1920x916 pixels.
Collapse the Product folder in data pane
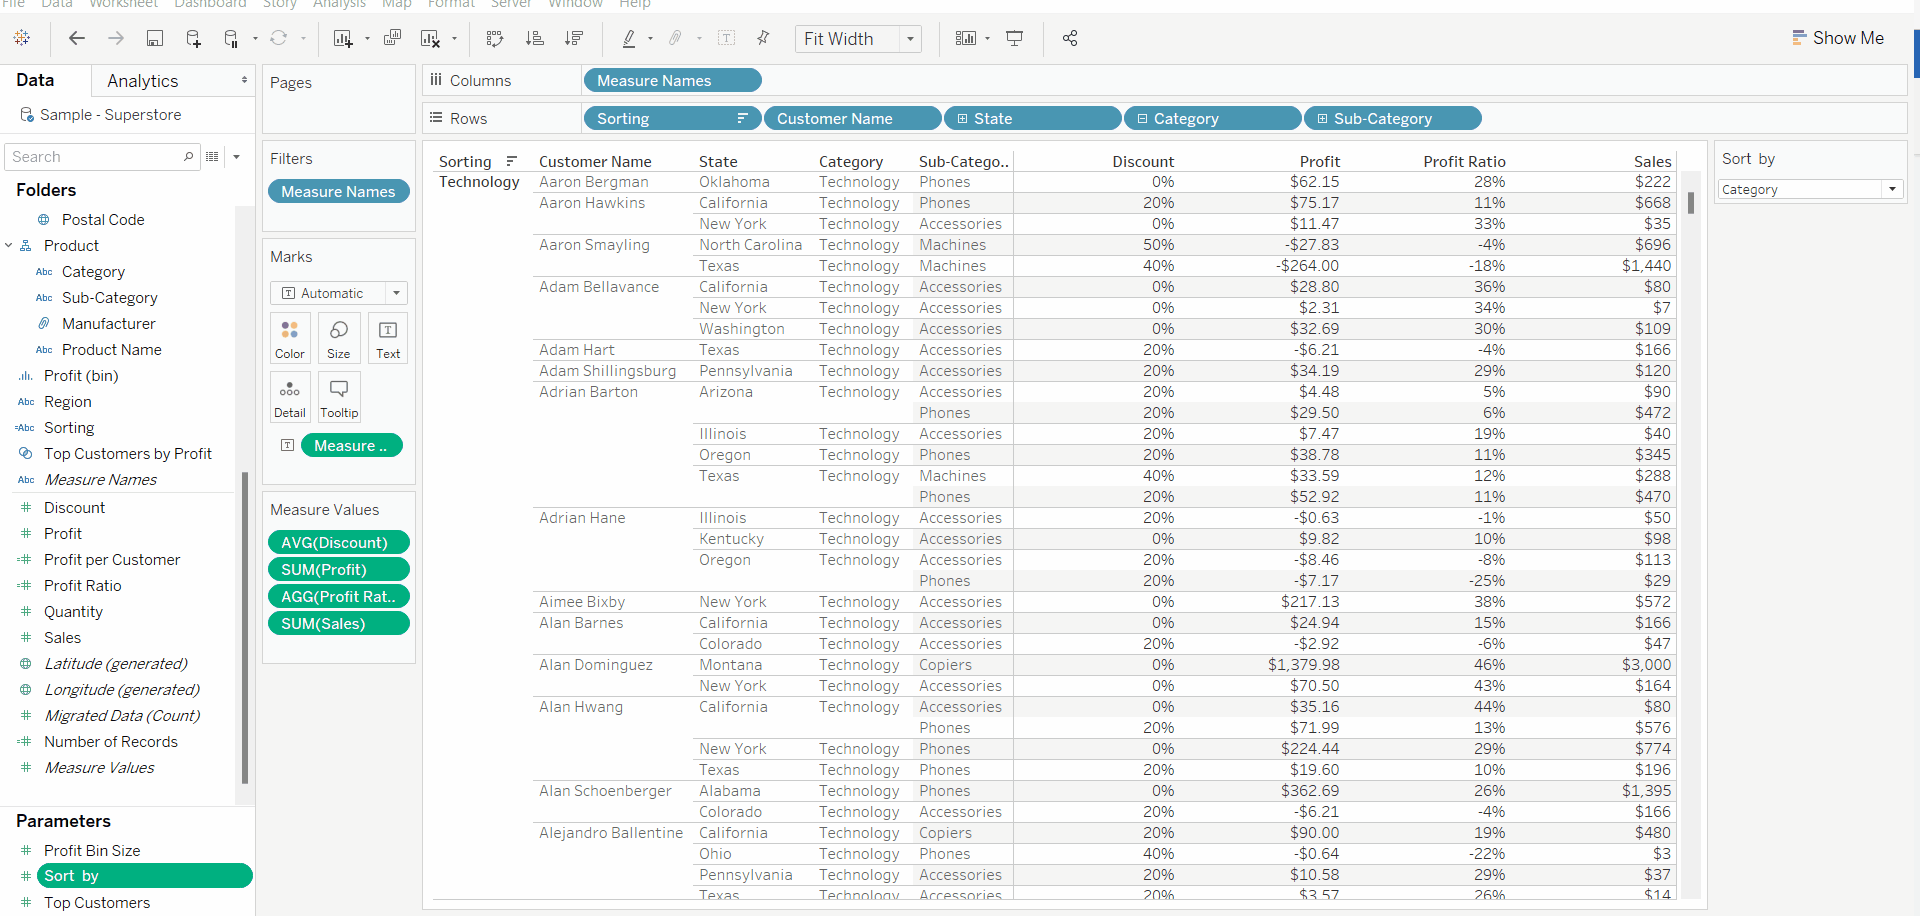click(9, 245)
